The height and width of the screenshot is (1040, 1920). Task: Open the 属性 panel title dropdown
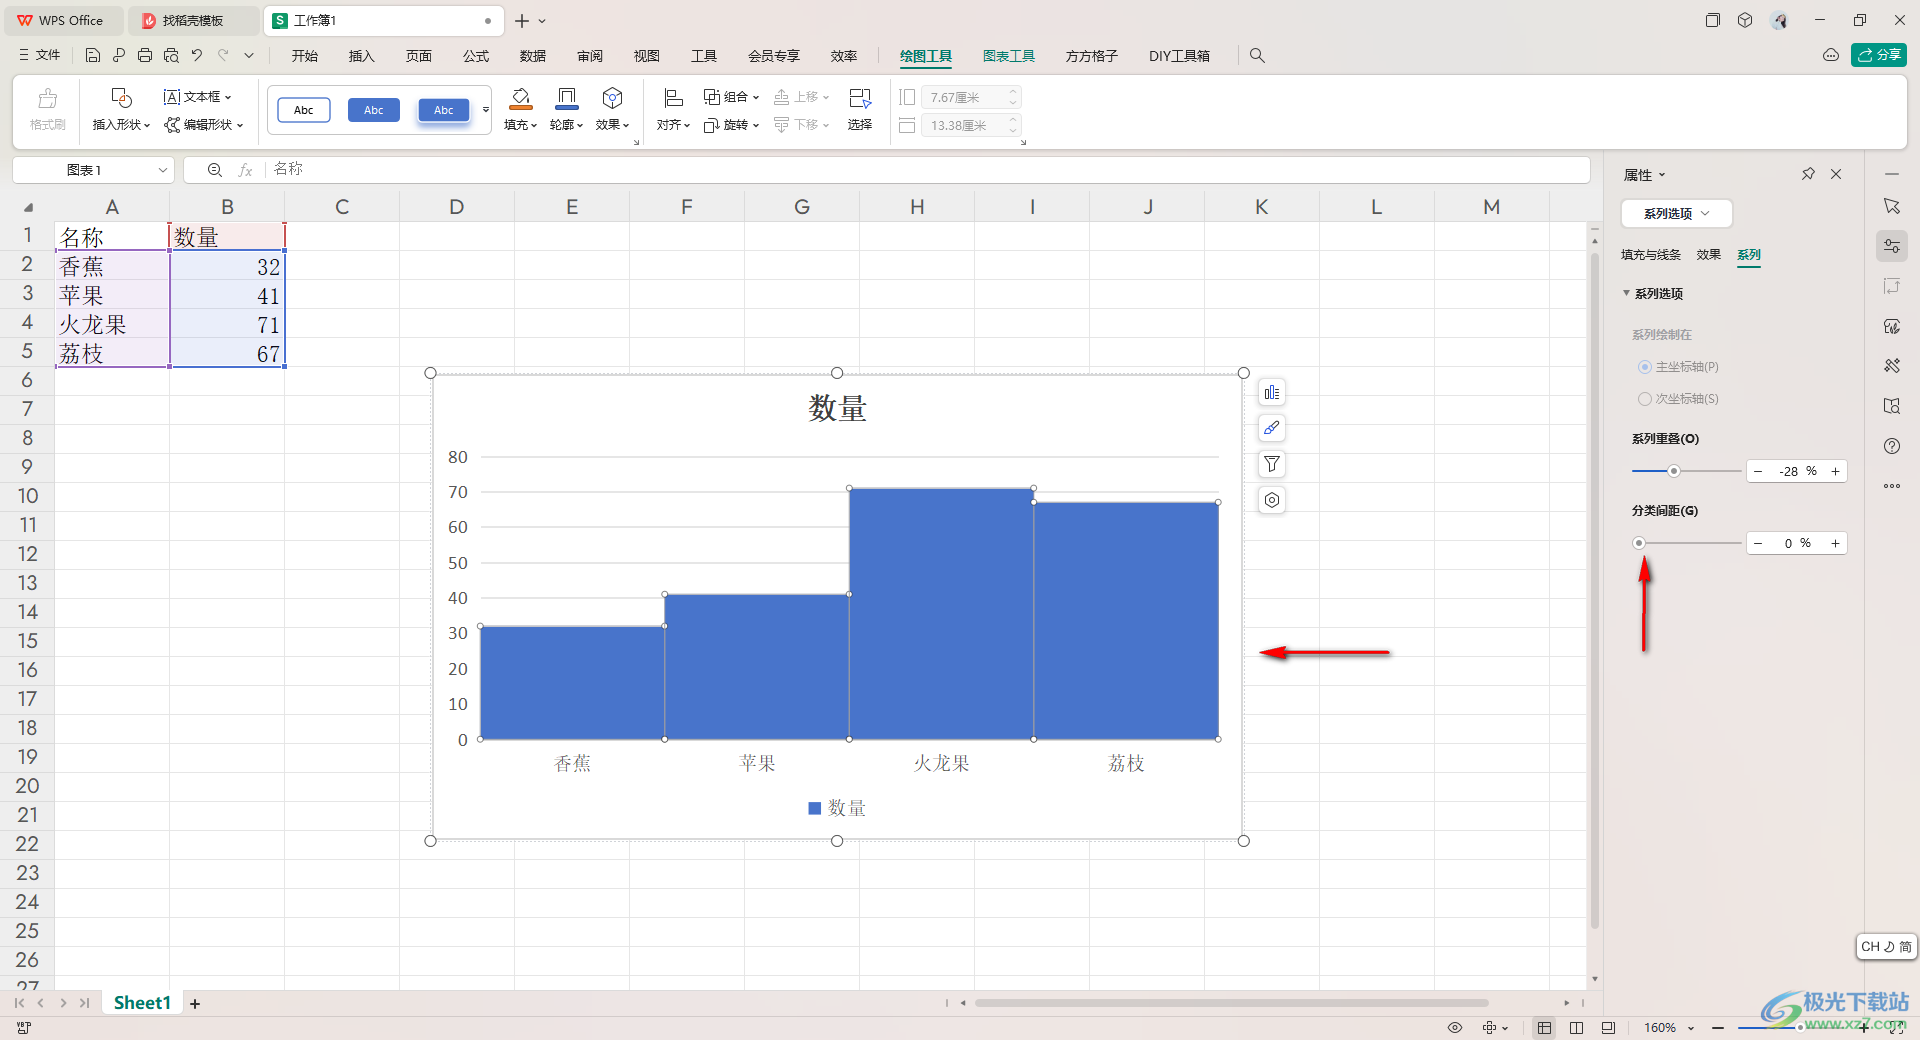(x=1645, y=175)
